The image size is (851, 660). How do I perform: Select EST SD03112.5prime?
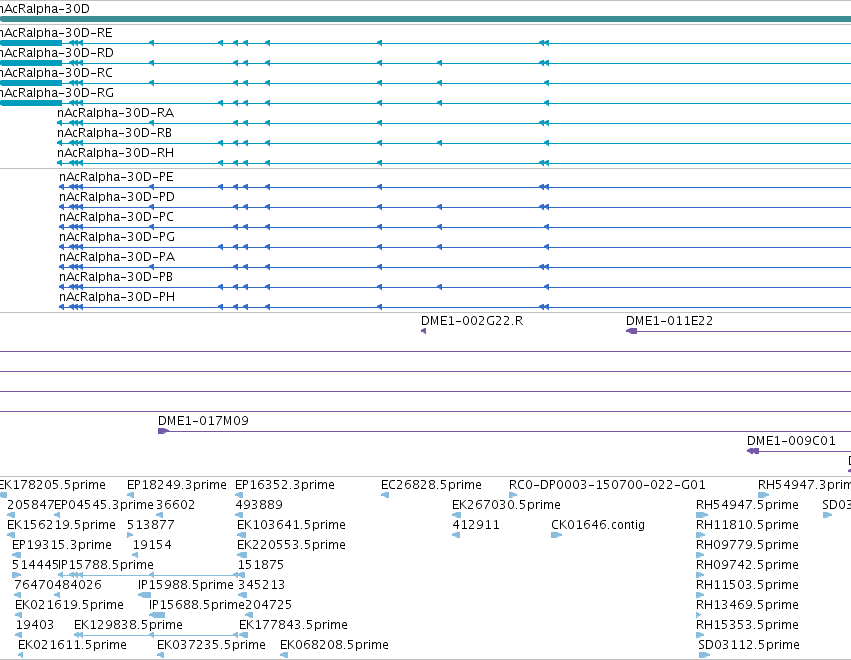coord(749,645)
